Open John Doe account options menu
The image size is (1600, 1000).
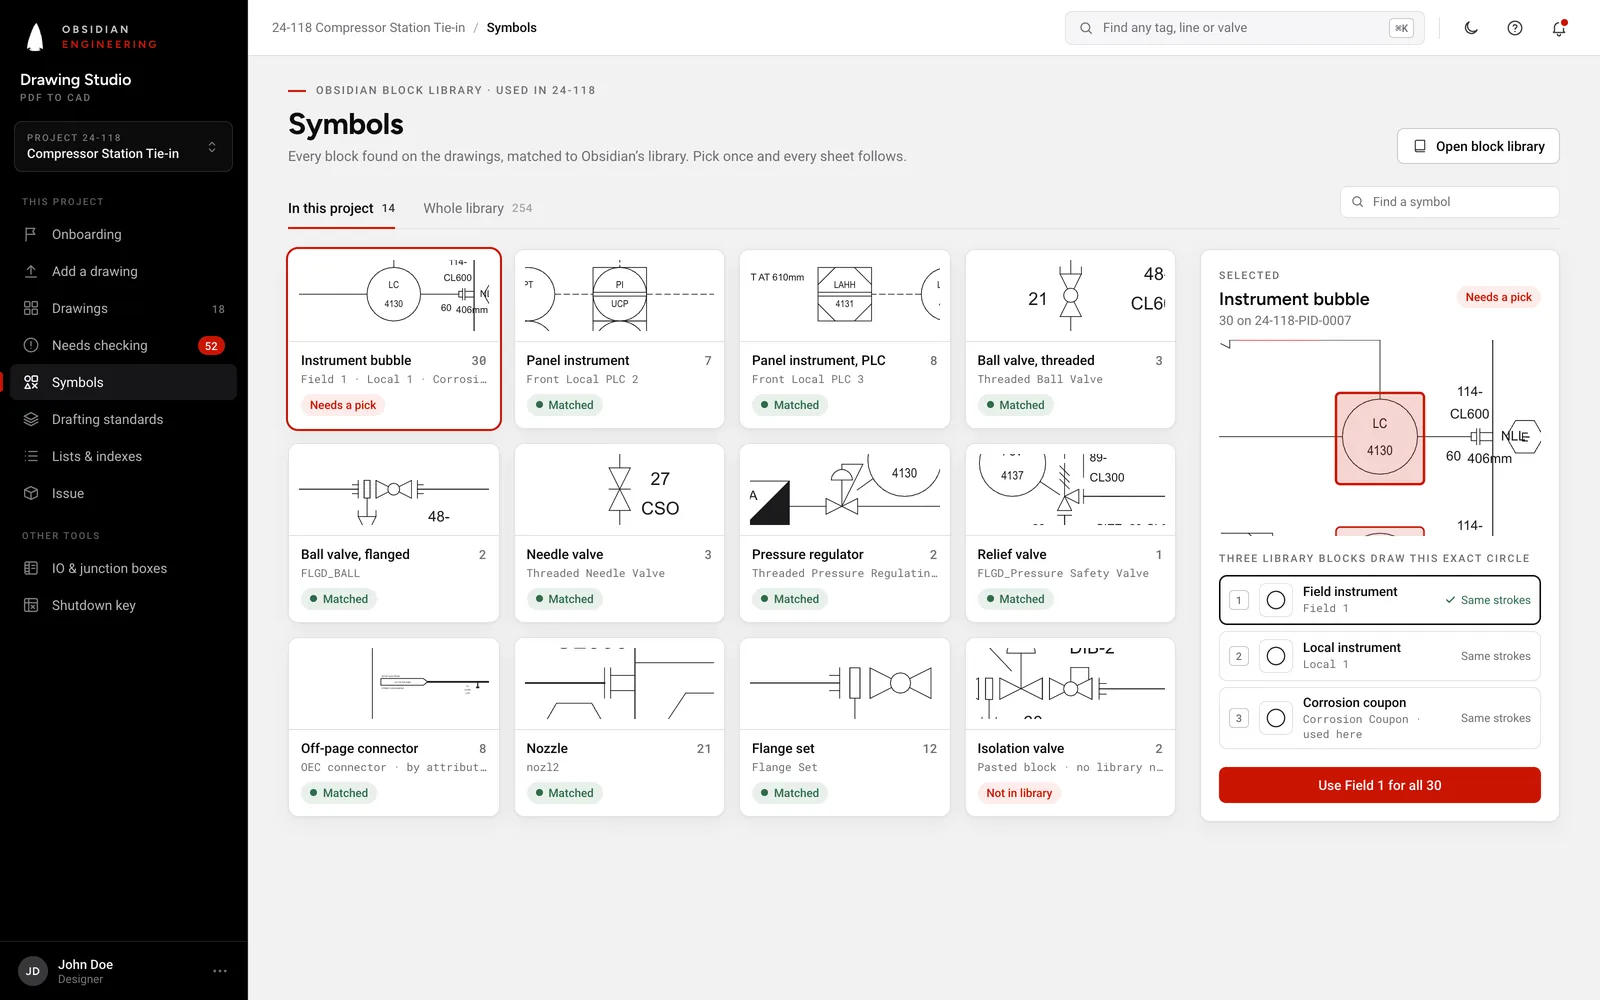[220, 971]
